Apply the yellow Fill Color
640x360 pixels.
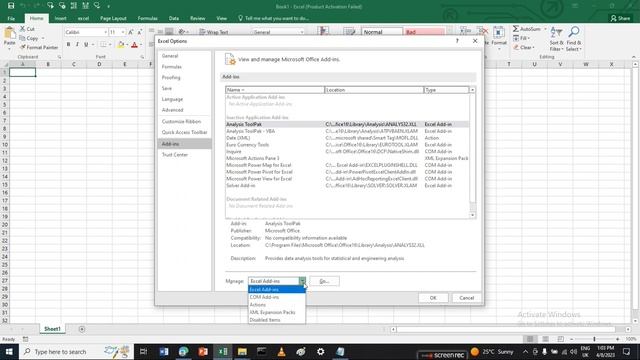[121, 44]
